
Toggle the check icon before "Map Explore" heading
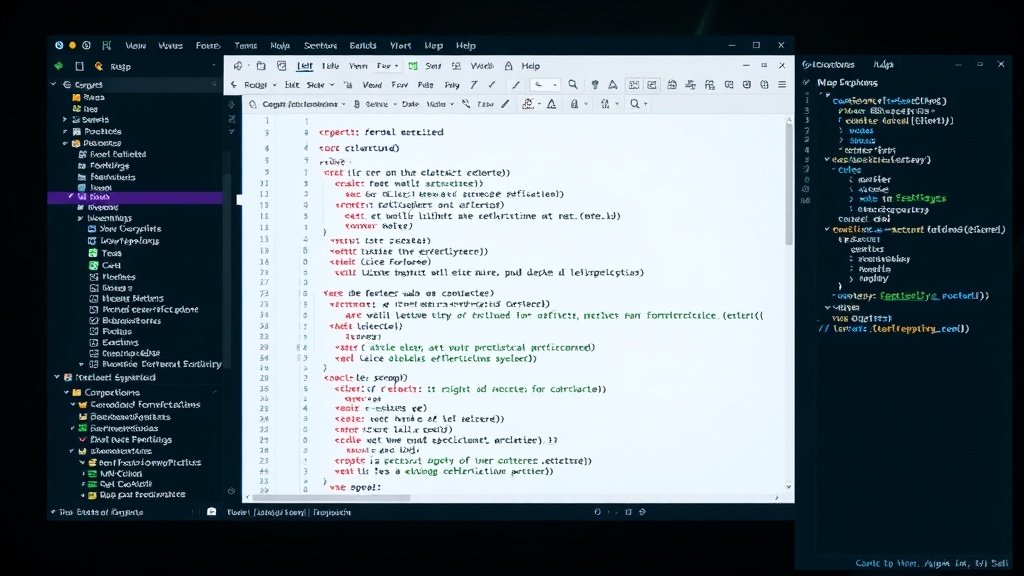click(807, 83)
